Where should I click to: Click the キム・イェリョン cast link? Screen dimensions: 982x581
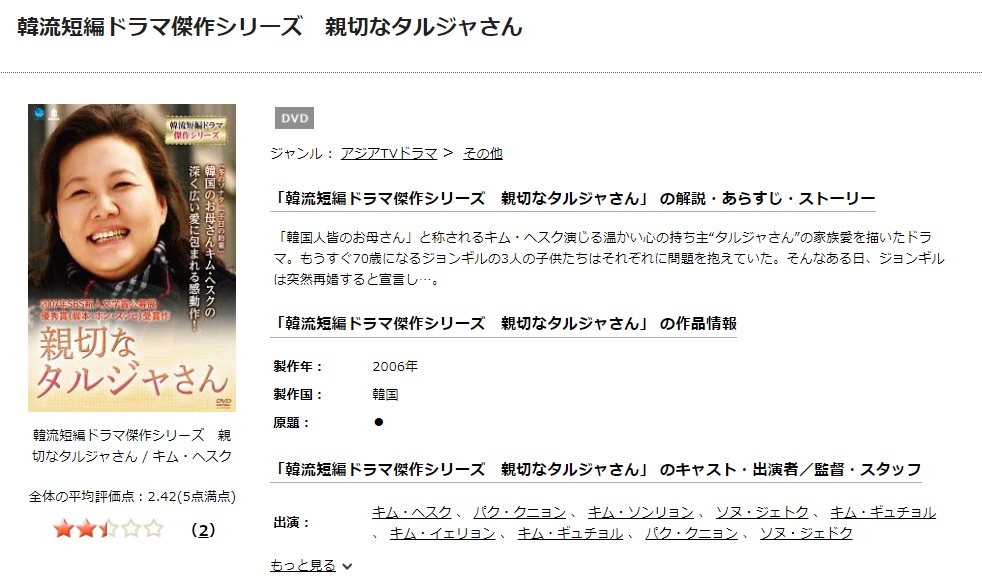pos(443,533)
